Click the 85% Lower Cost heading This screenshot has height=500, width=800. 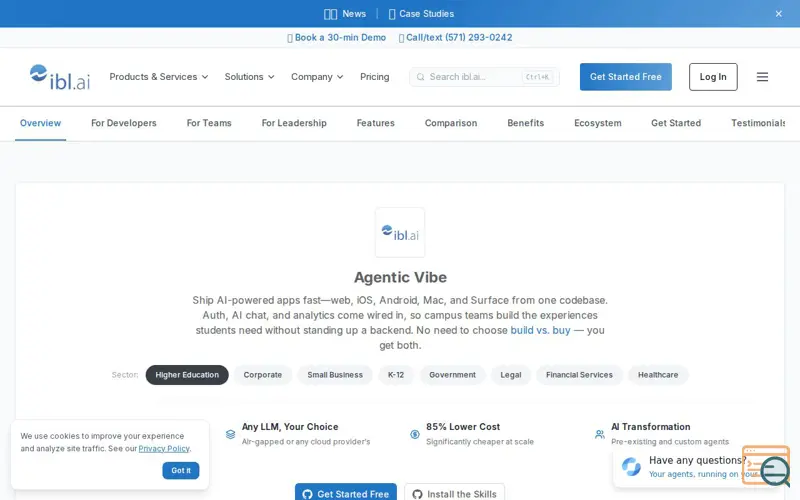463,427
